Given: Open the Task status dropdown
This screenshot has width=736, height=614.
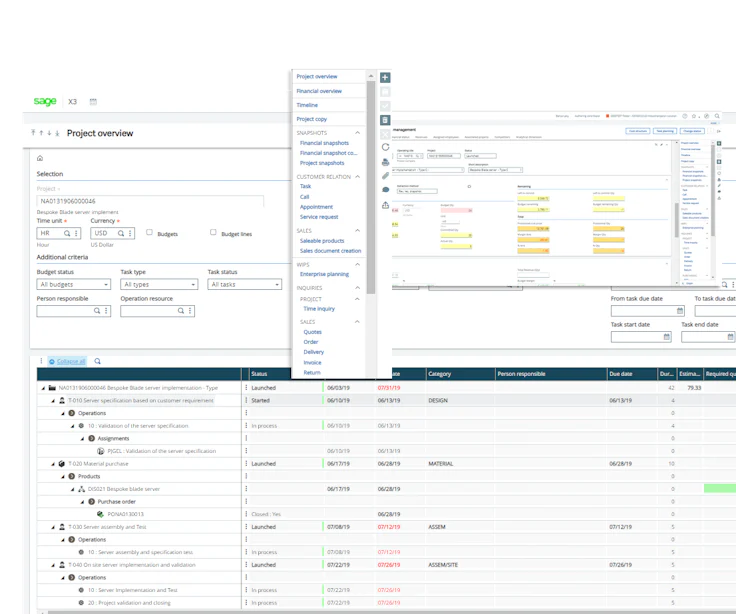Looking at the screenshot, I should [x=245, y=284].
